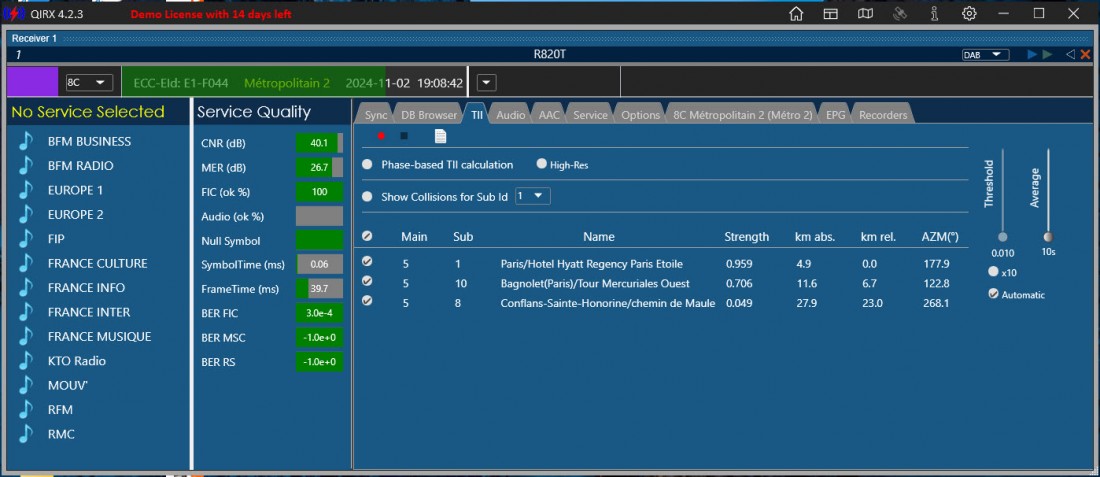Click the music note icon beside RFM
The image size is (1100, 477).
(x=26, y=410)
